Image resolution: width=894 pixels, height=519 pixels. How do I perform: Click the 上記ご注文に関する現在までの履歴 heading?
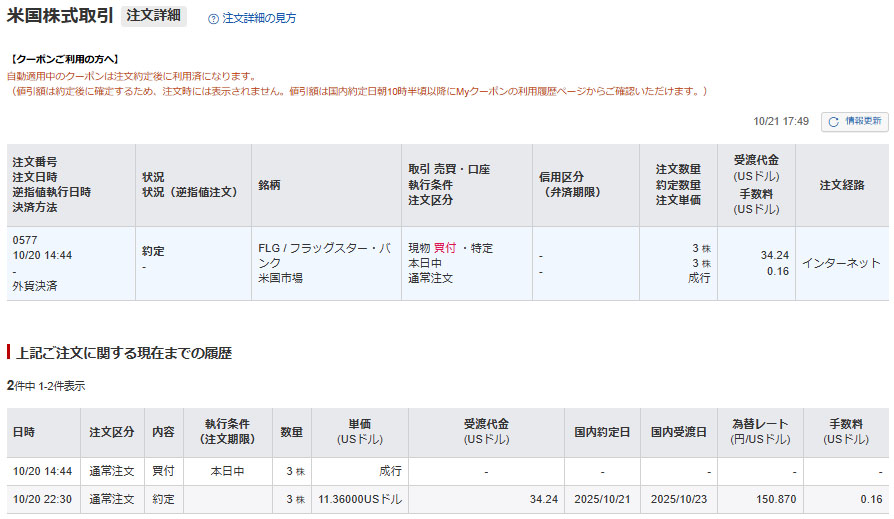124,353
